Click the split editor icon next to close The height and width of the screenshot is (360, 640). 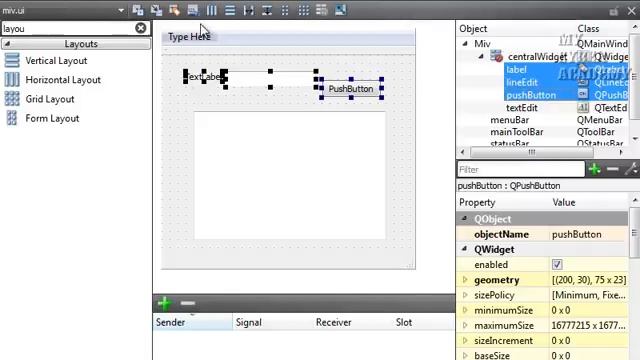(x=613, y=11)
